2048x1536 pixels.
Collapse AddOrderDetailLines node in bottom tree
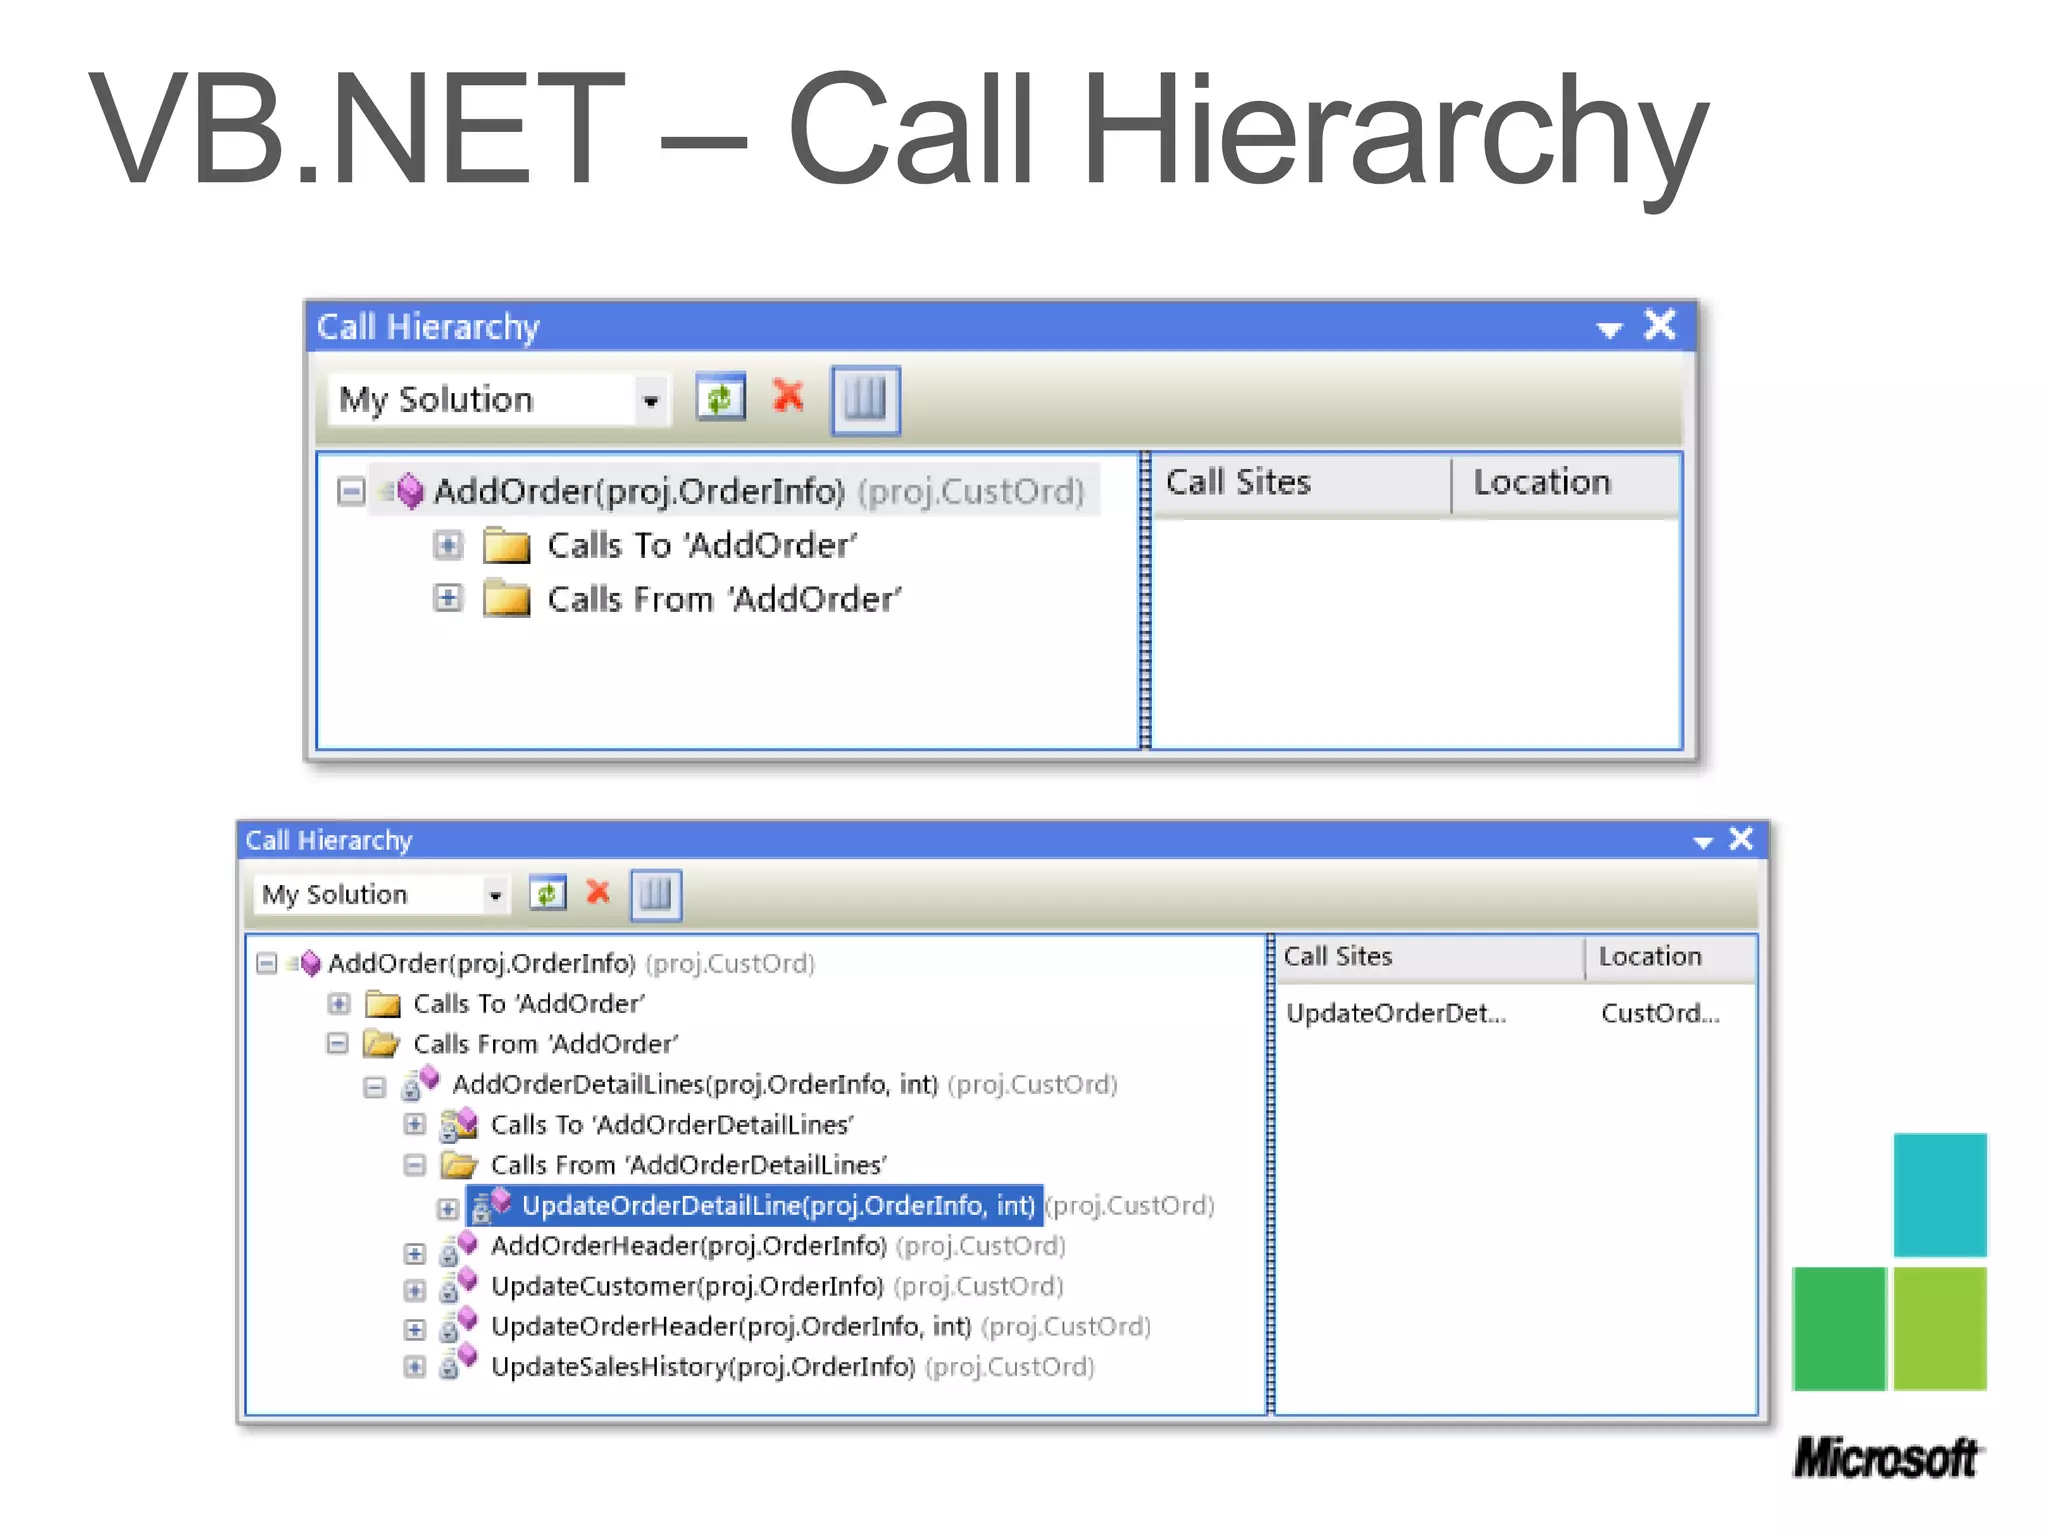pyautogui.click(x=375, y=1086)
